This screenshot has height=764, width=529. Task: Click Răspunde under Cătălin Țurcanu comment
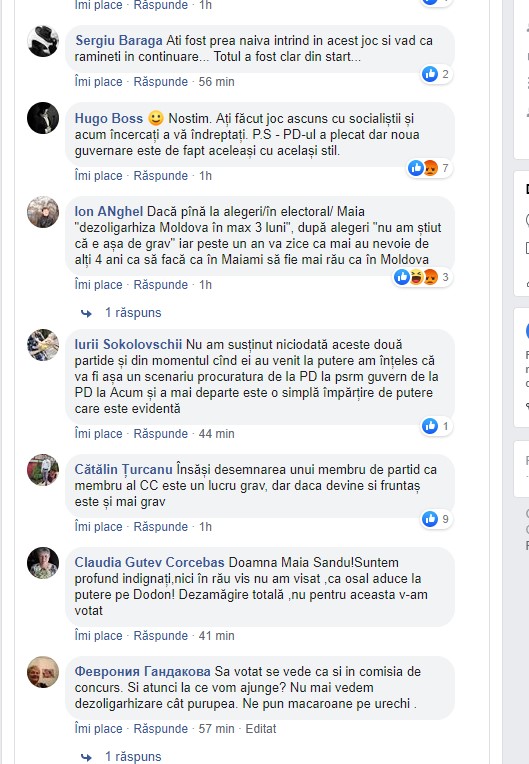pos(161,527)
